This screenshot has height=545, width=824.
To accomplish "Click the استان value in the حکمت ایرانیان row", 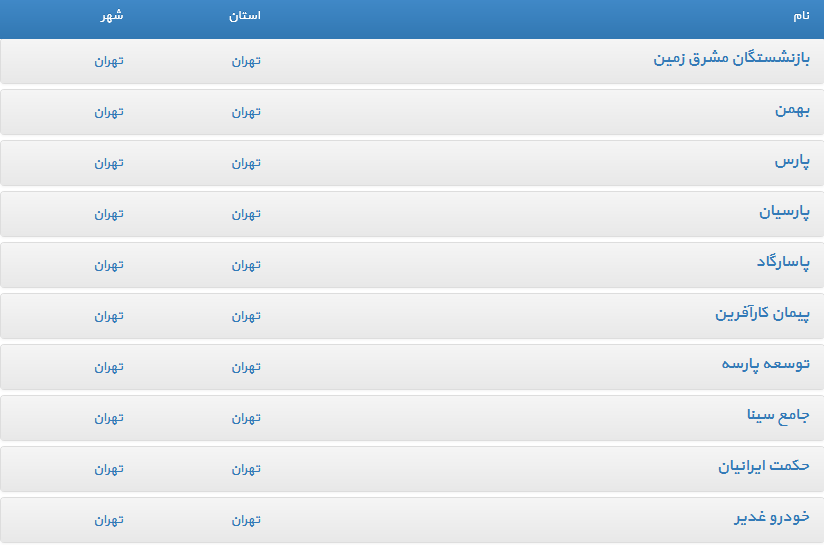I will click(x=246, y=469).
